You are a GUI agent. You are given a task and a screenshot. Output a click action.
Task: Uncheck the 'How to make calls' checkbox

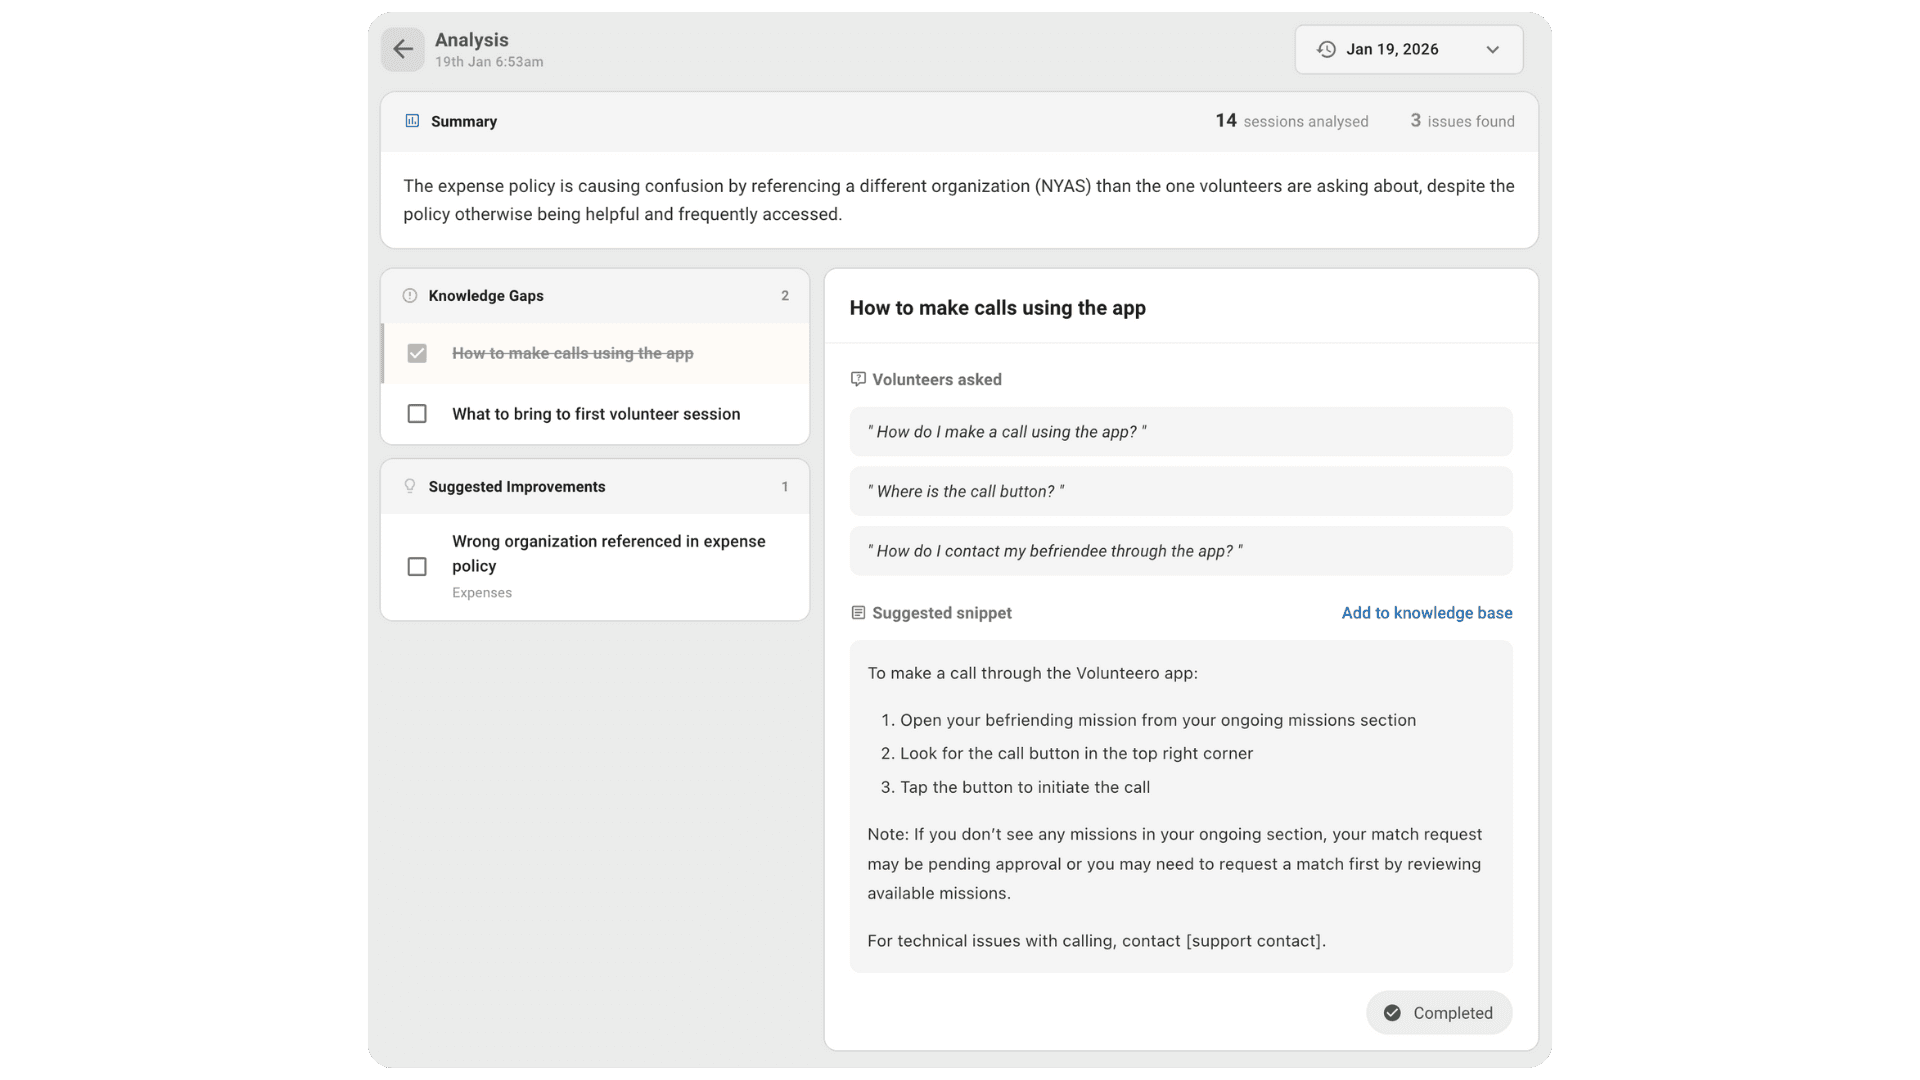(417, 353)
